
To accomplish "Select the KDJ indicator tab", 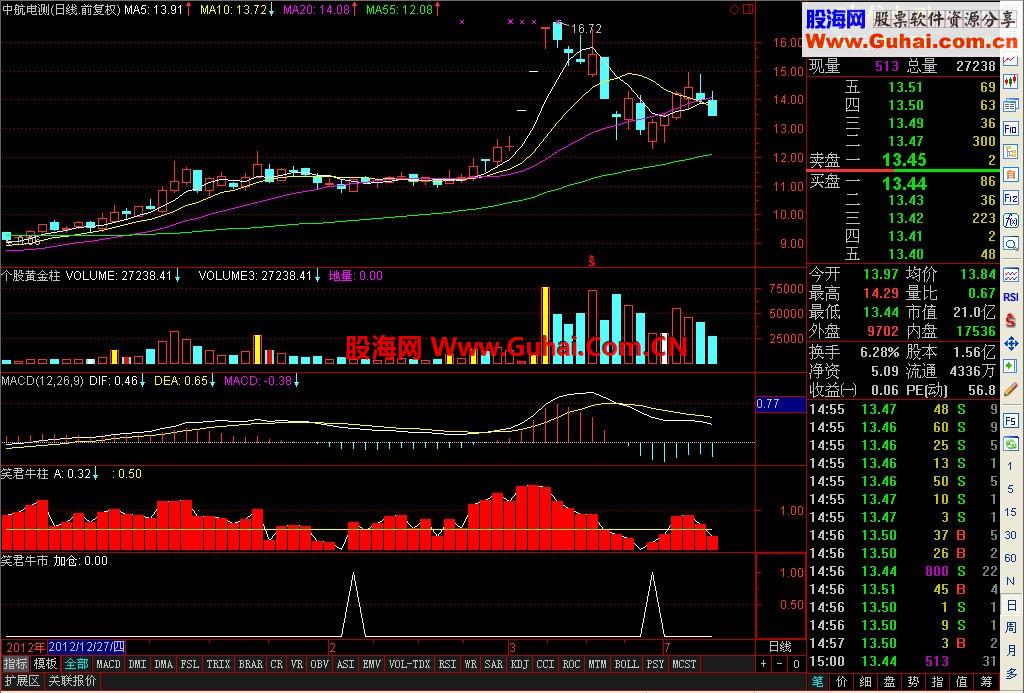I will [519, 664].
